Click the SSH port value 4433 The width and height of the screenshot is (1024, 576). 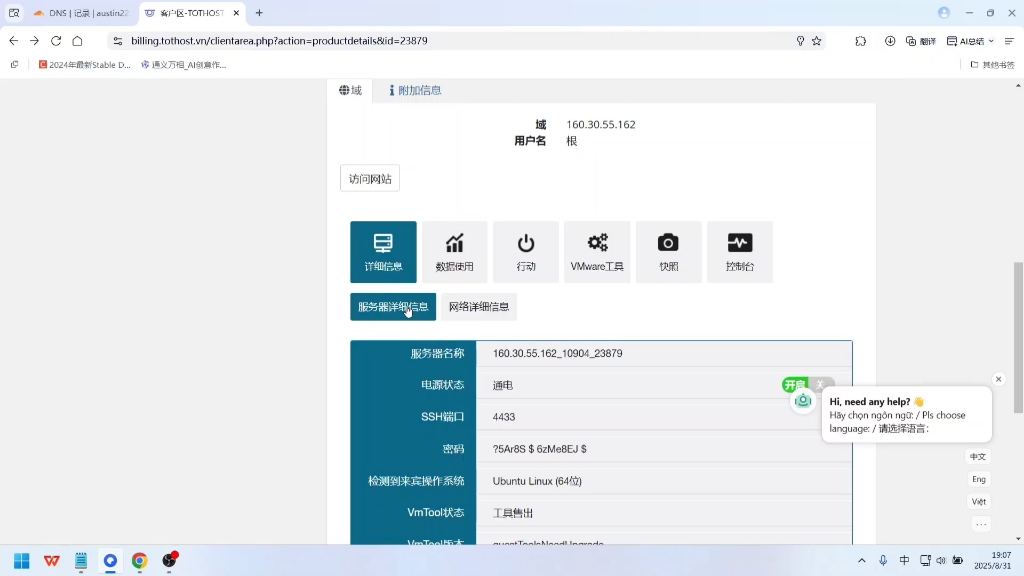click(504, 417)
